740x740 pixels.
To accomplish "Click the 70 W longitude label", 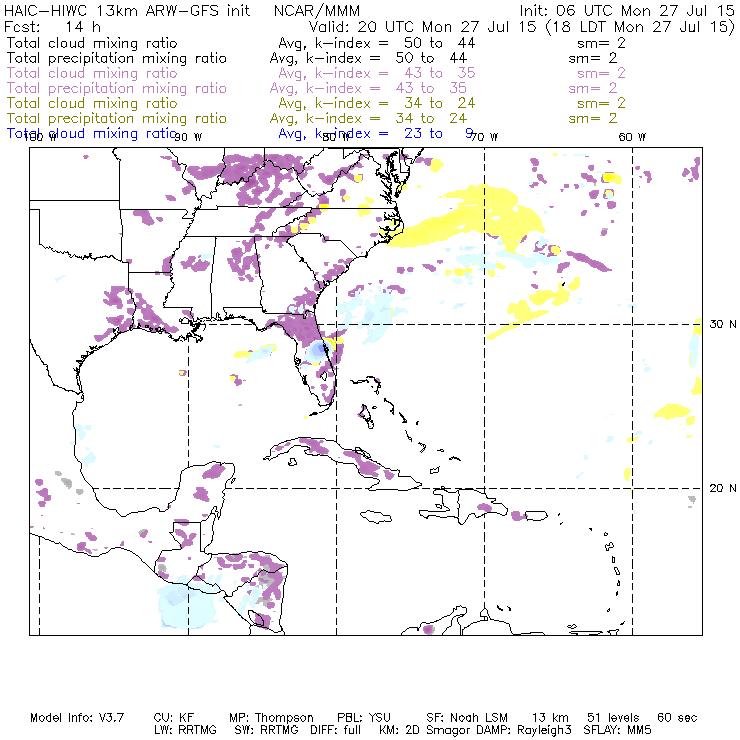I will (x=484, y=137).
